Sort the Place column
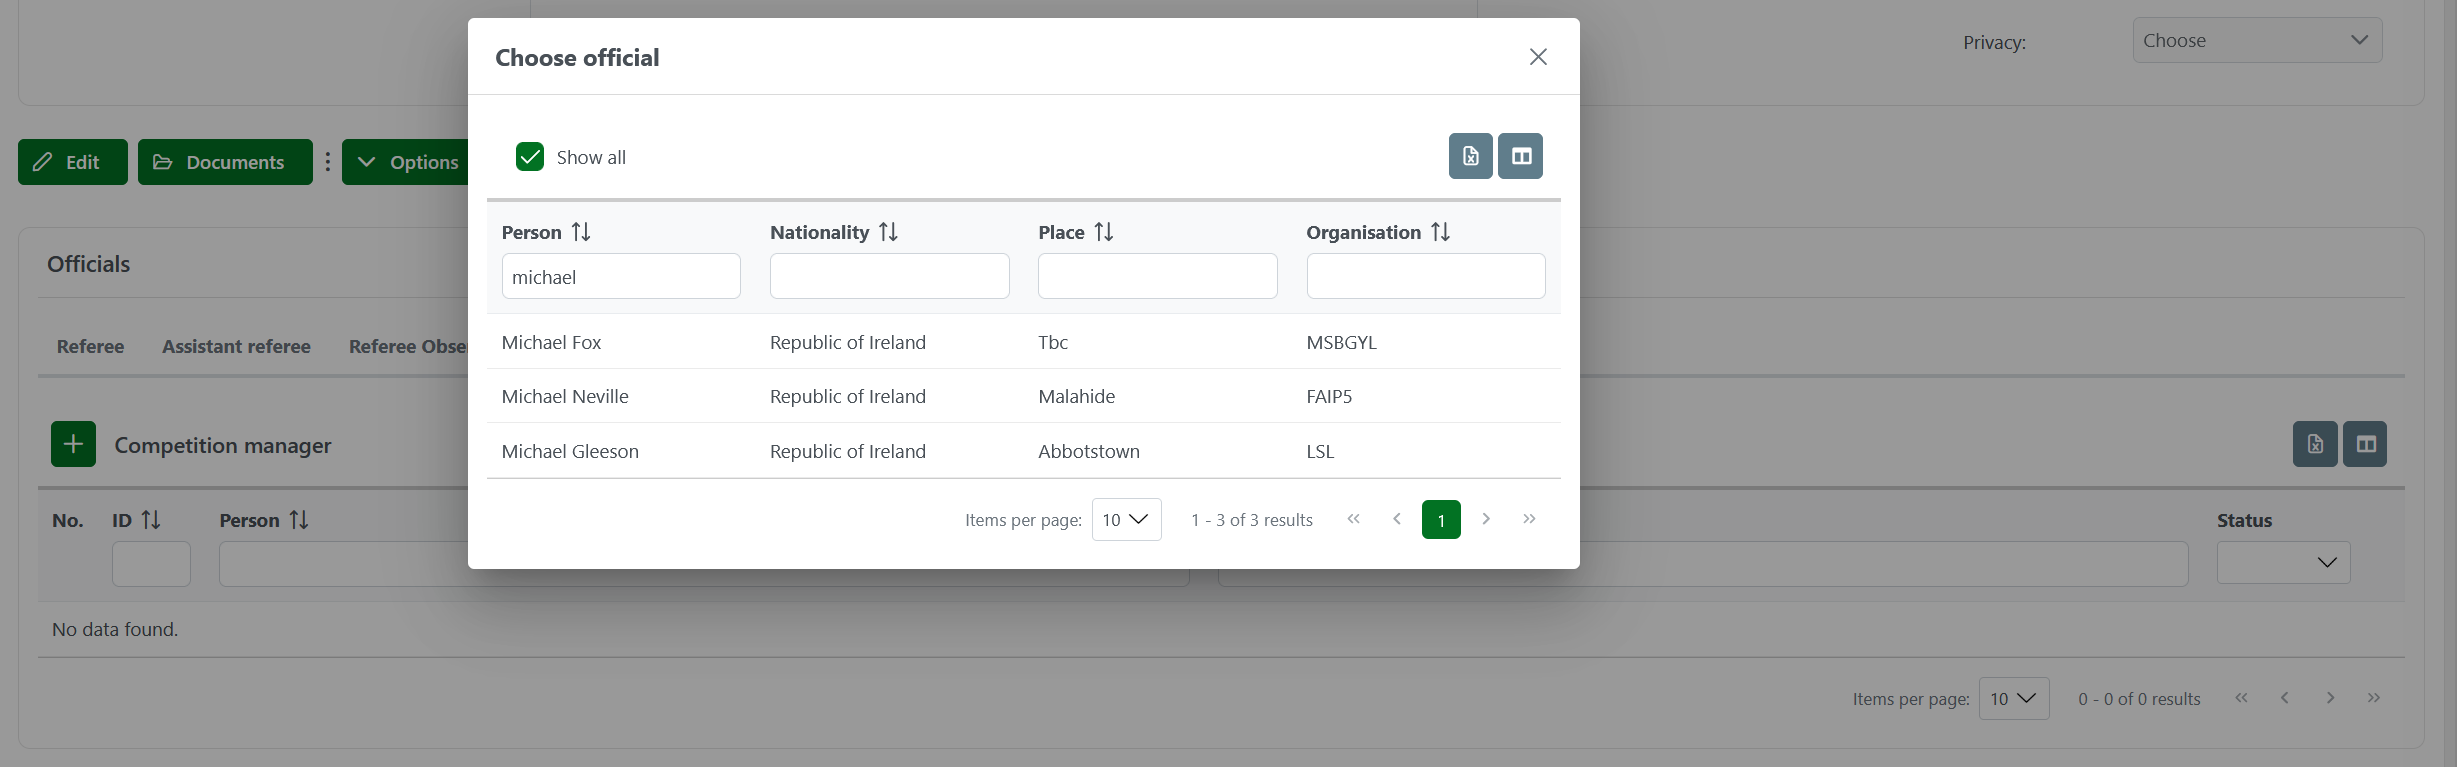This screenshot has width=2457, height=767. [1104, 232]
